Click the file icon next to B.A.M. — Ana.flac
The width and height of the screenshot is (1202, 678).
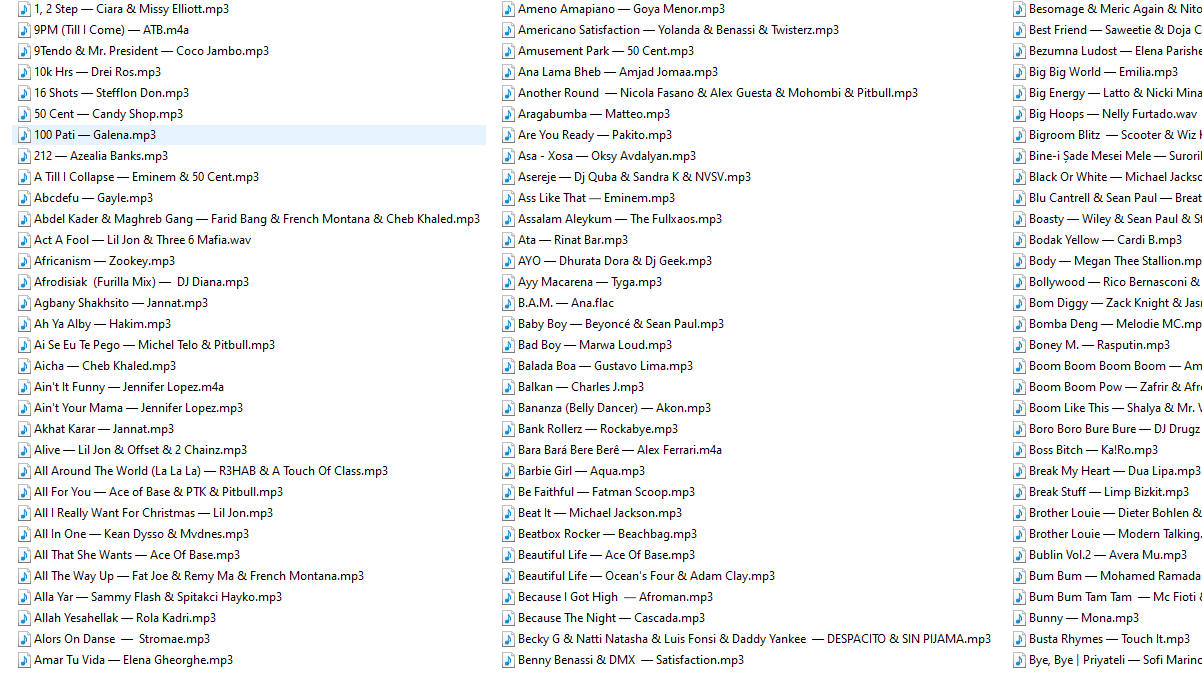pyautogui.click(x=508, y=303)
